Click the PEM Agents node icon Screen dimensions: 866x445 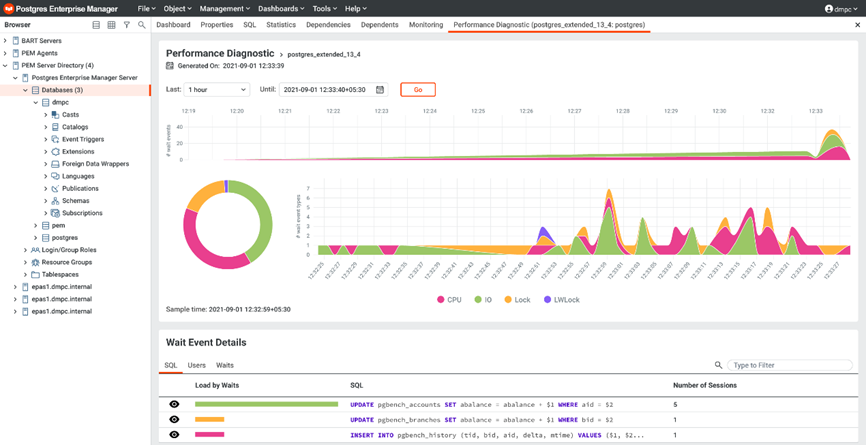(x=15, y=53)
